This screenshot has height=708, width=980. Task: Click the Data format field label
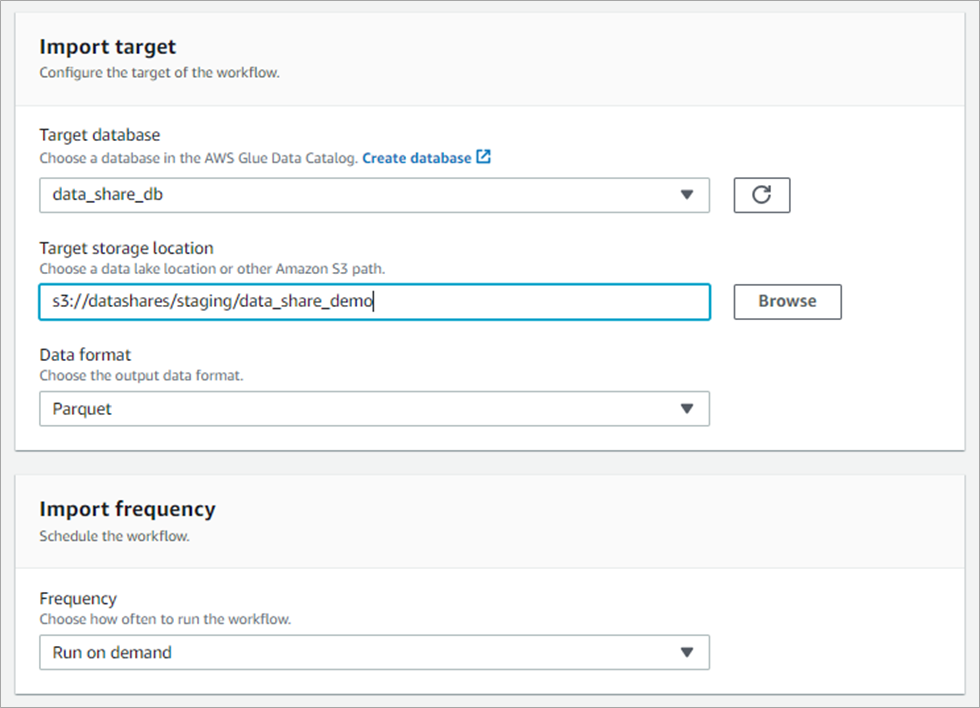point(85,355)
